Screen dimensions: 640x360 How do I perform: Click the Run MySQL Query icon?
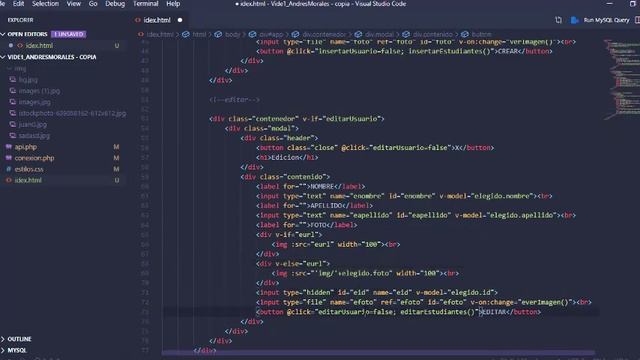click(574, 20)
